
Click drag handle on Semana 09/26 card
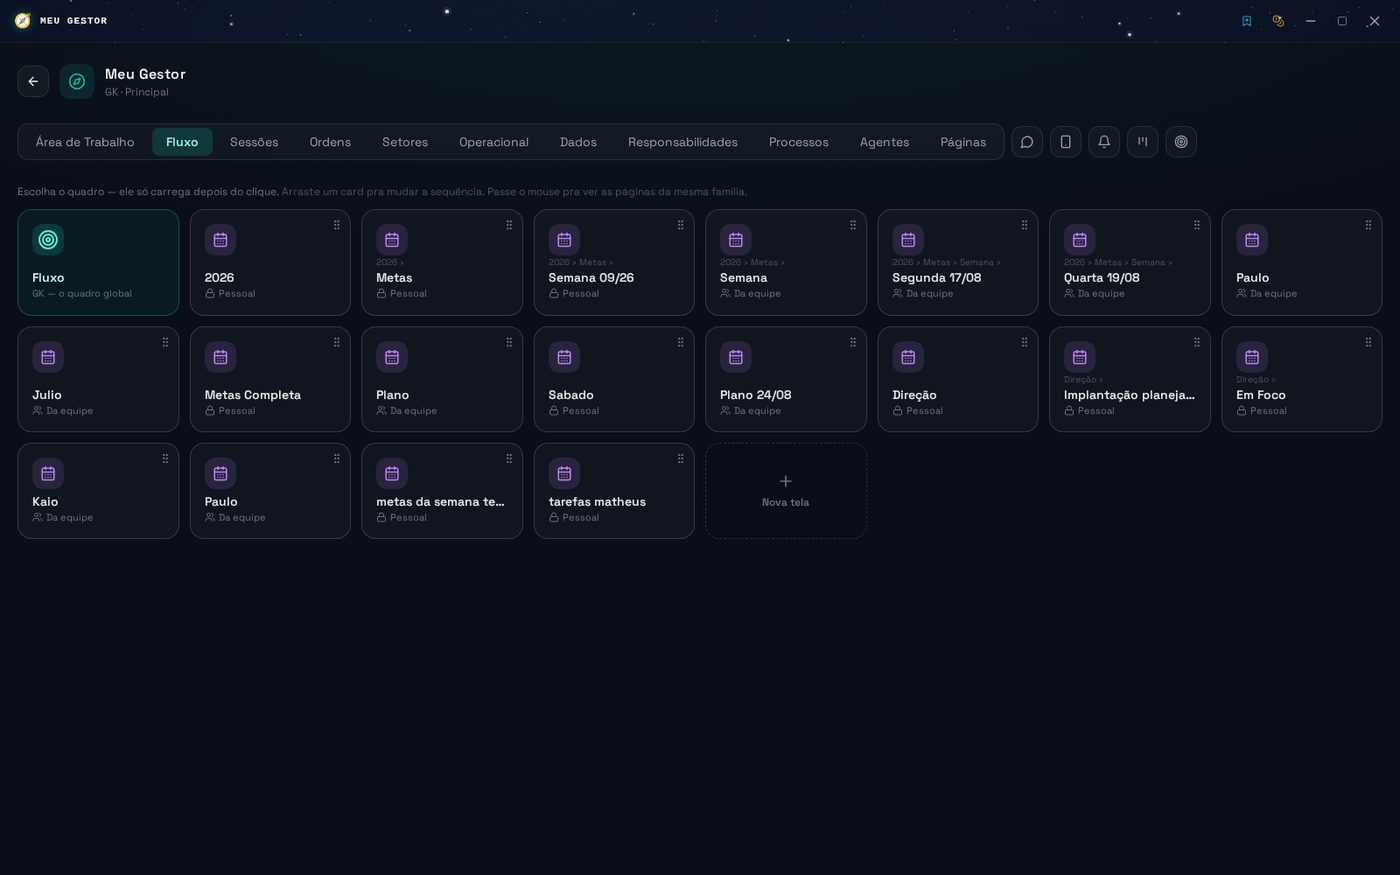681,225
